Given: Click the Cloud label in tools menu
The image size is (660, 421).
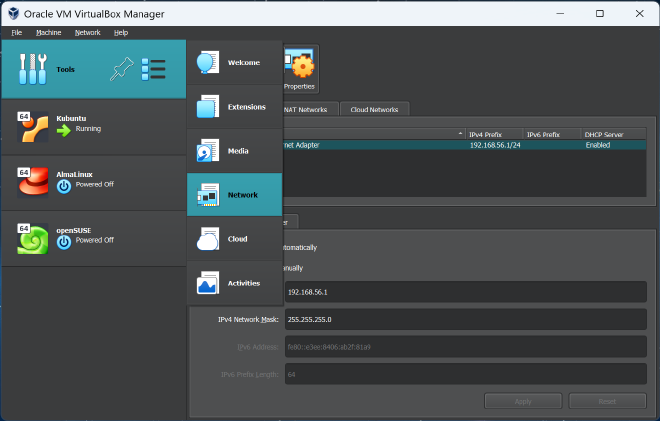Looking at the screenshot, I should 237,239.
